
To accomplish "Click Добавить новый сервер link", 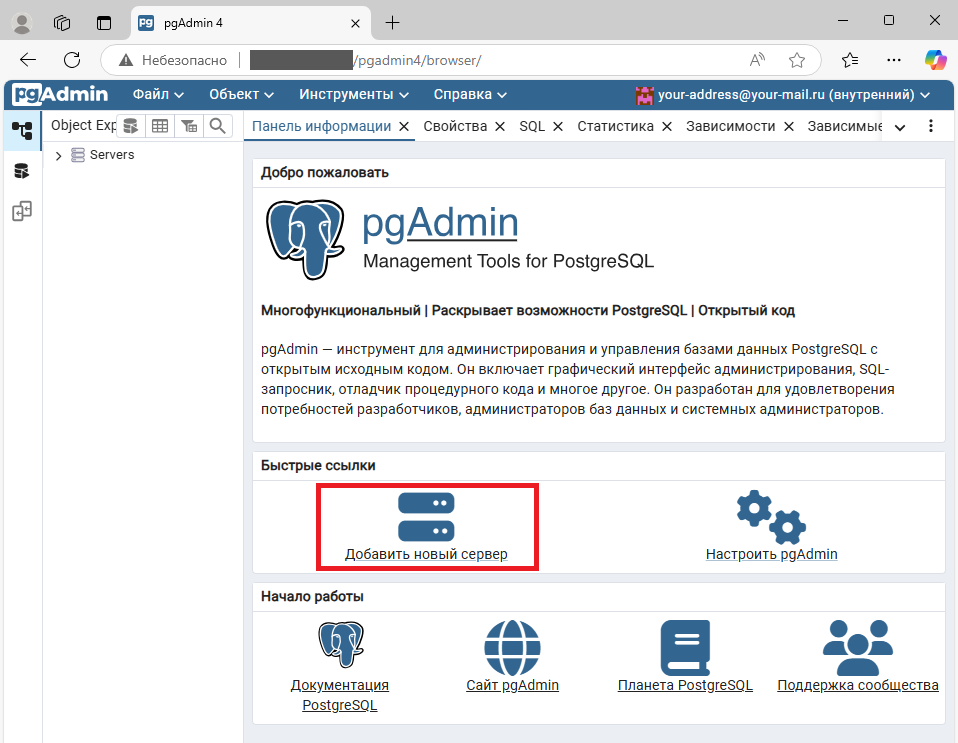I will [x=426, y=554].
